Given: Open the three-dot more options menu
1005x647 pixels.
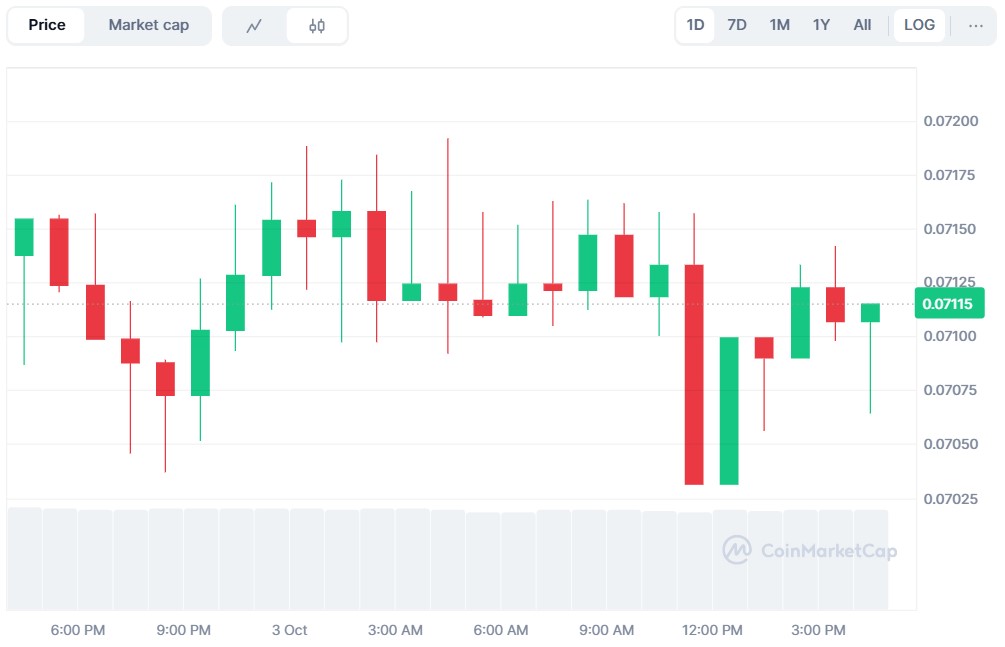Looking at the screenshot, I should [x=976, y=26].
